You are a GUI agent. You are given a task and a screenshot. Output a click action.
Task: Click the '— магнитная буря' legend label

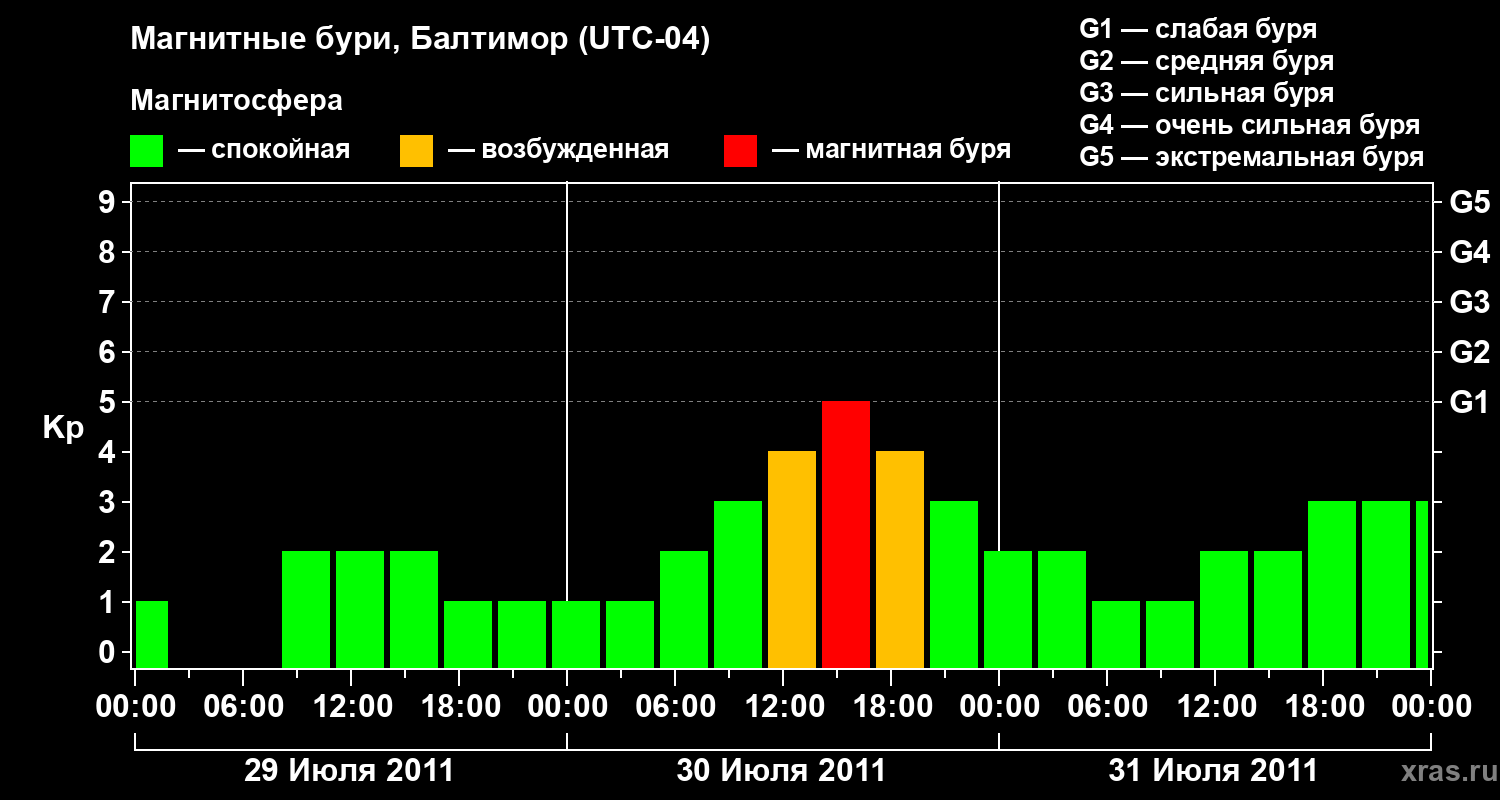(892, 150)
